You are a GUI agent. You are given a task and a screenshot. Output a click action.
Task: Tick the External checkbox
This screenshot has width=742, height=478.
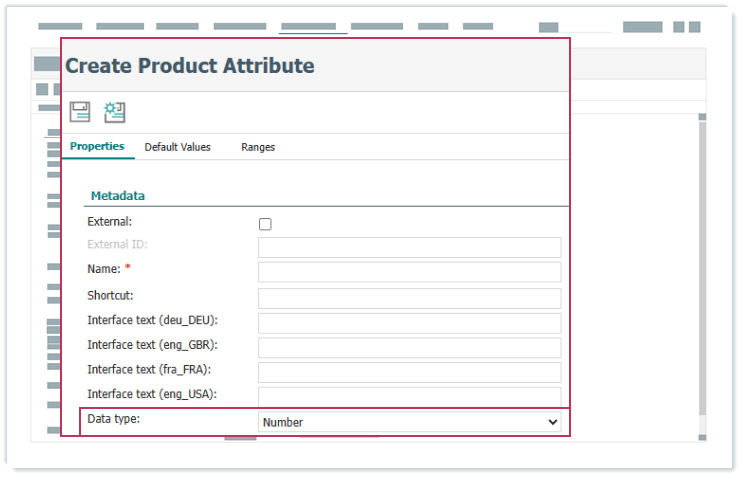(265, 224)
